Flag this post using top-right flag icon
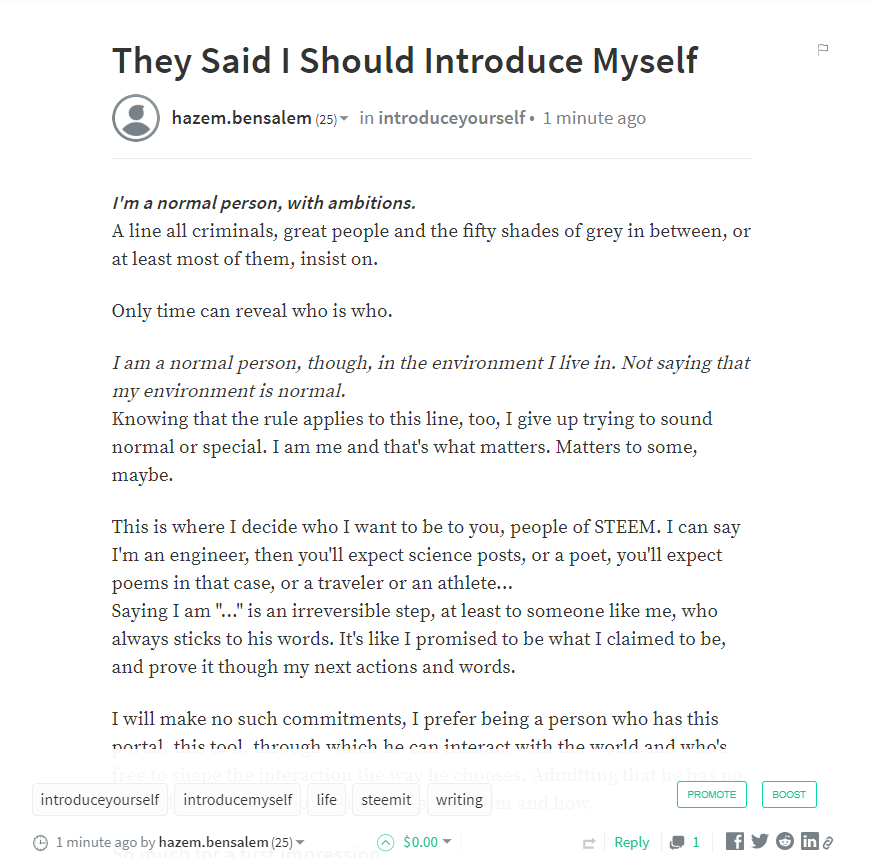Image resolution: width=872 pixels, height=858 pixels. 822,48
